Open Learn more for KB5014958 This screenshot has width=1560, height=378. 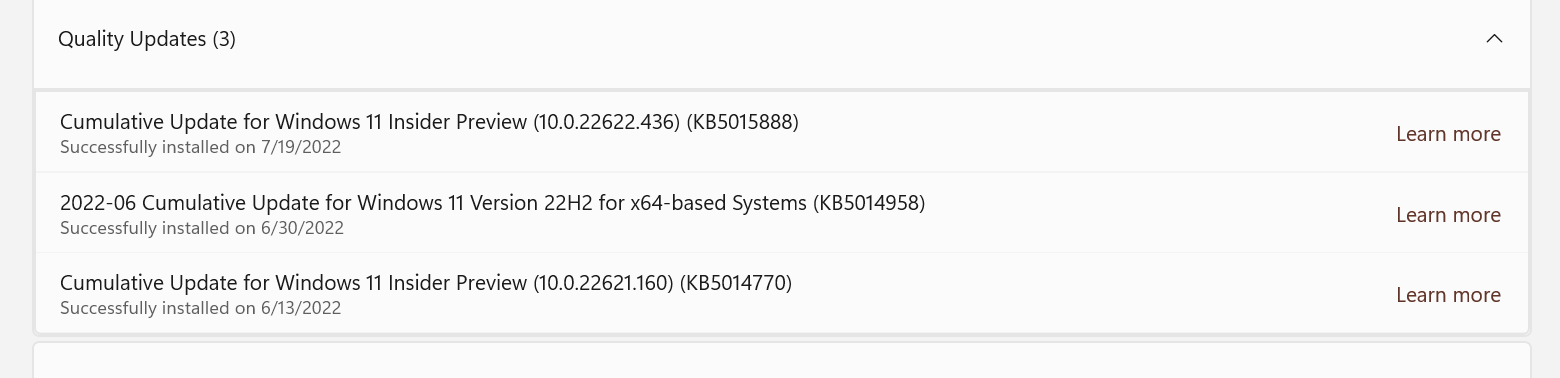(1448, 215)
